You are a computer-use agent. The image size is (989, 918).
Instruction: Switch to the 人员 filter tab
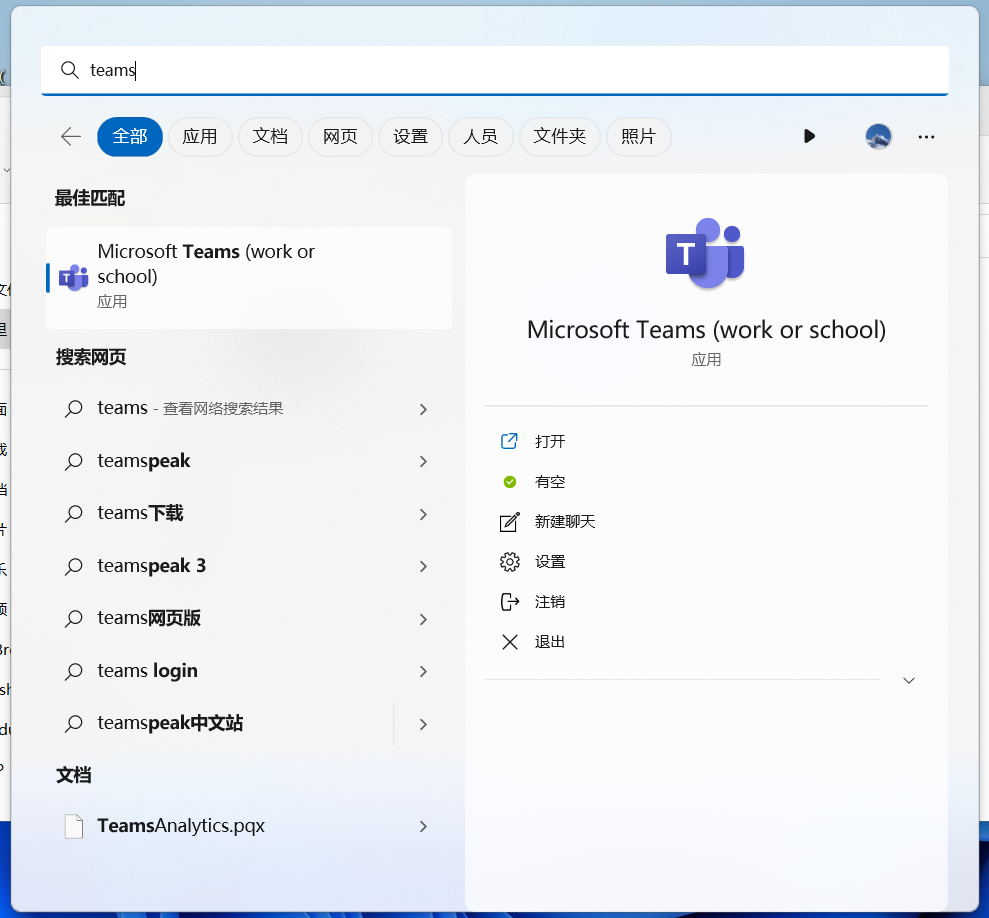click(481, 136)
